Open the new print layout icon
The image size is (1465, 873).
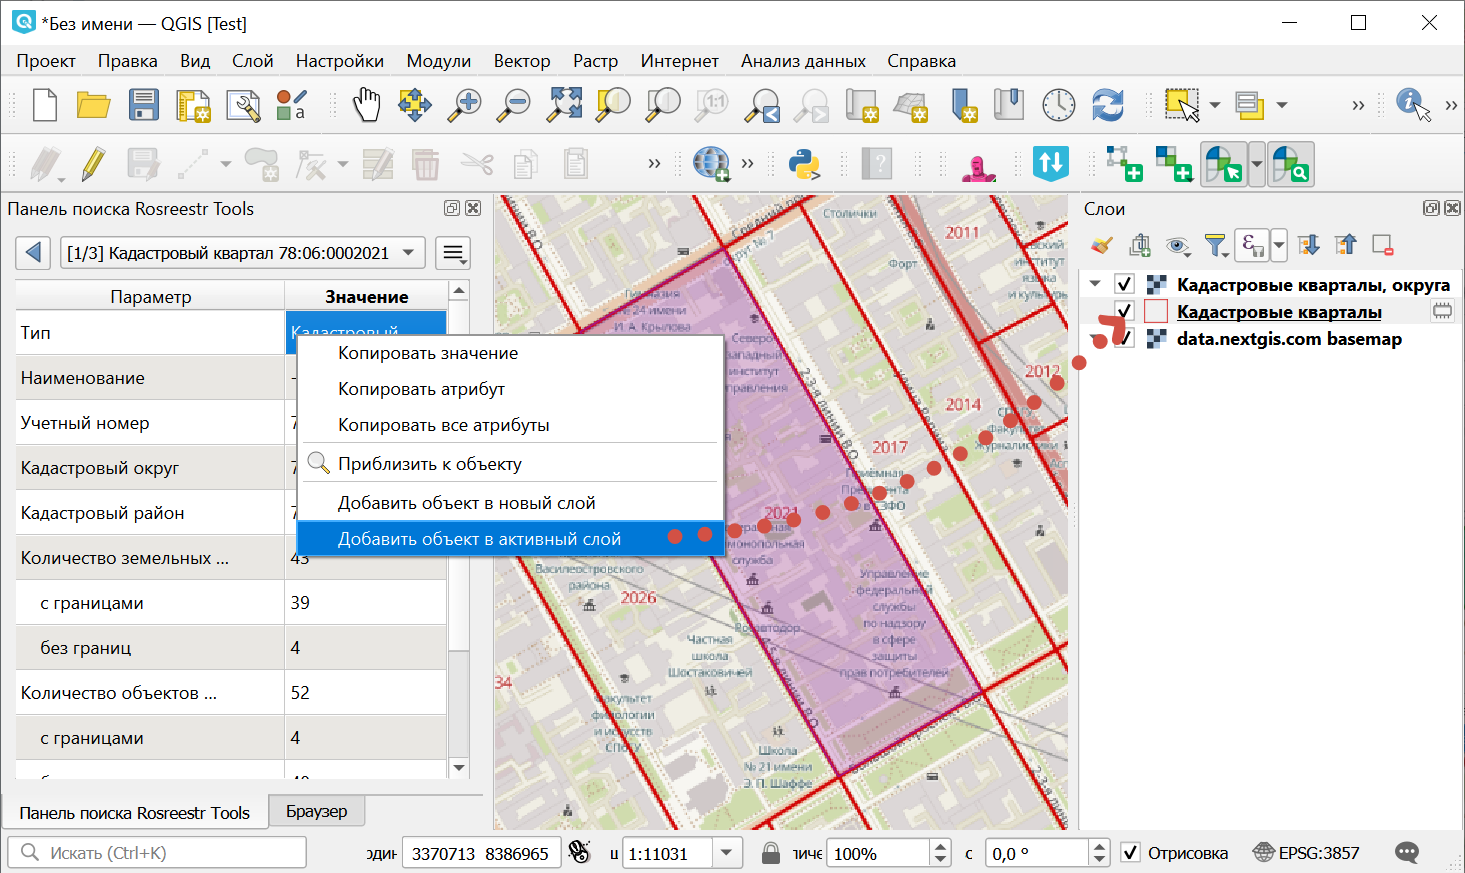[x=193, y=105]
